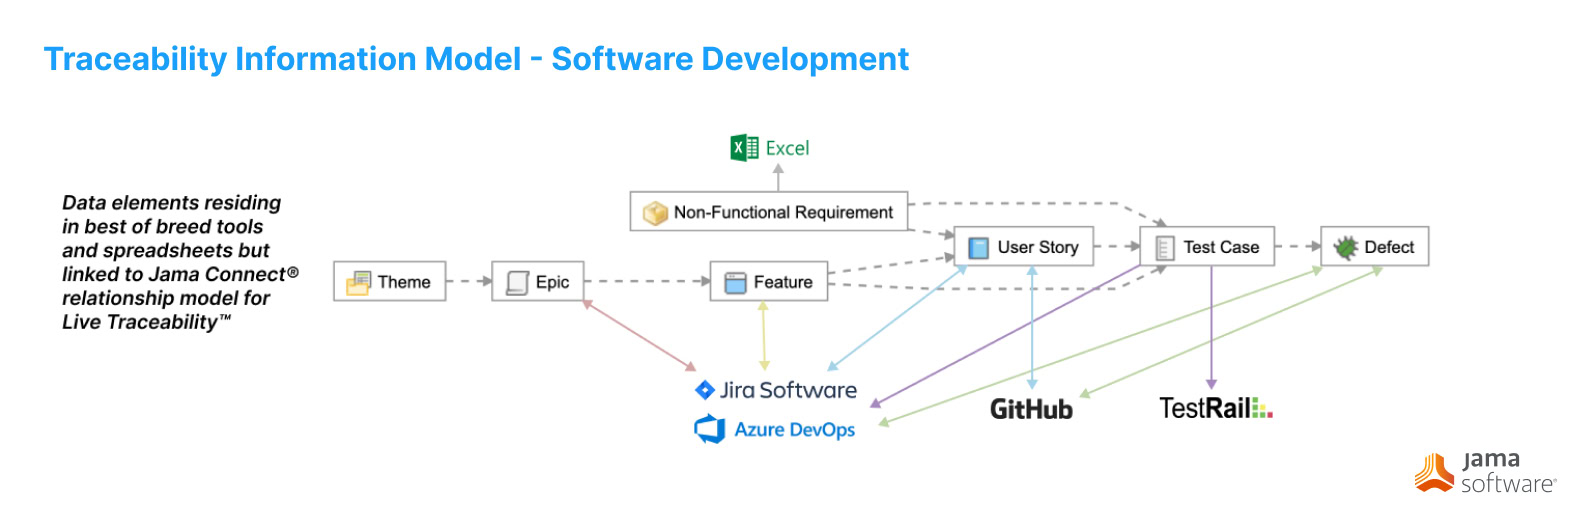Click the Non-Functional Requirement cube icon
The width and height of the screenshot is (1584, 530).
click(x=655, y=213)
